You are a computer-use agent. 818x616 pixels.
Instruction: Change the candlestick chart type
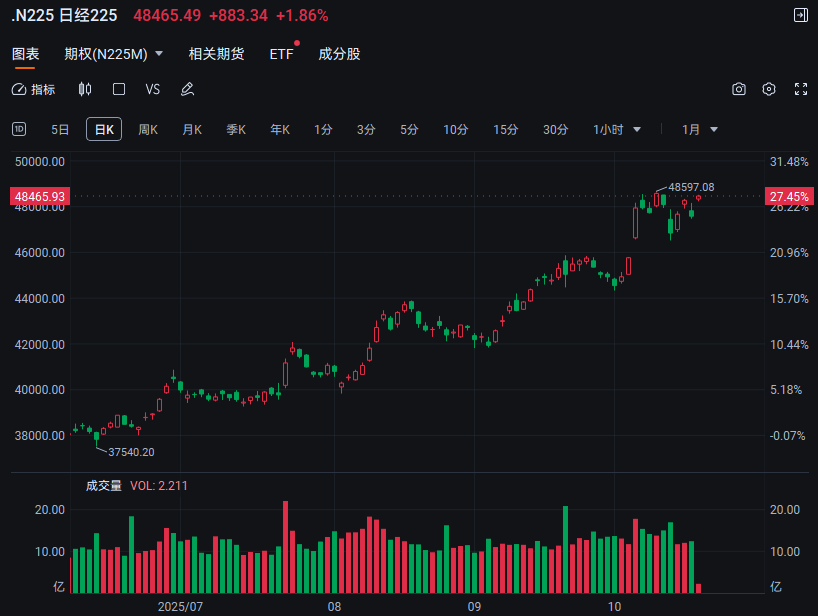click(x=85, y=89)
